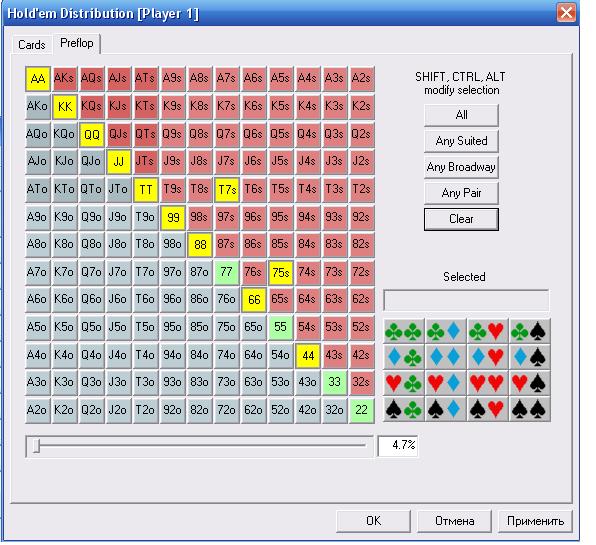
Task: Select the club-diamond suit combination
Action: click(445, 331)
